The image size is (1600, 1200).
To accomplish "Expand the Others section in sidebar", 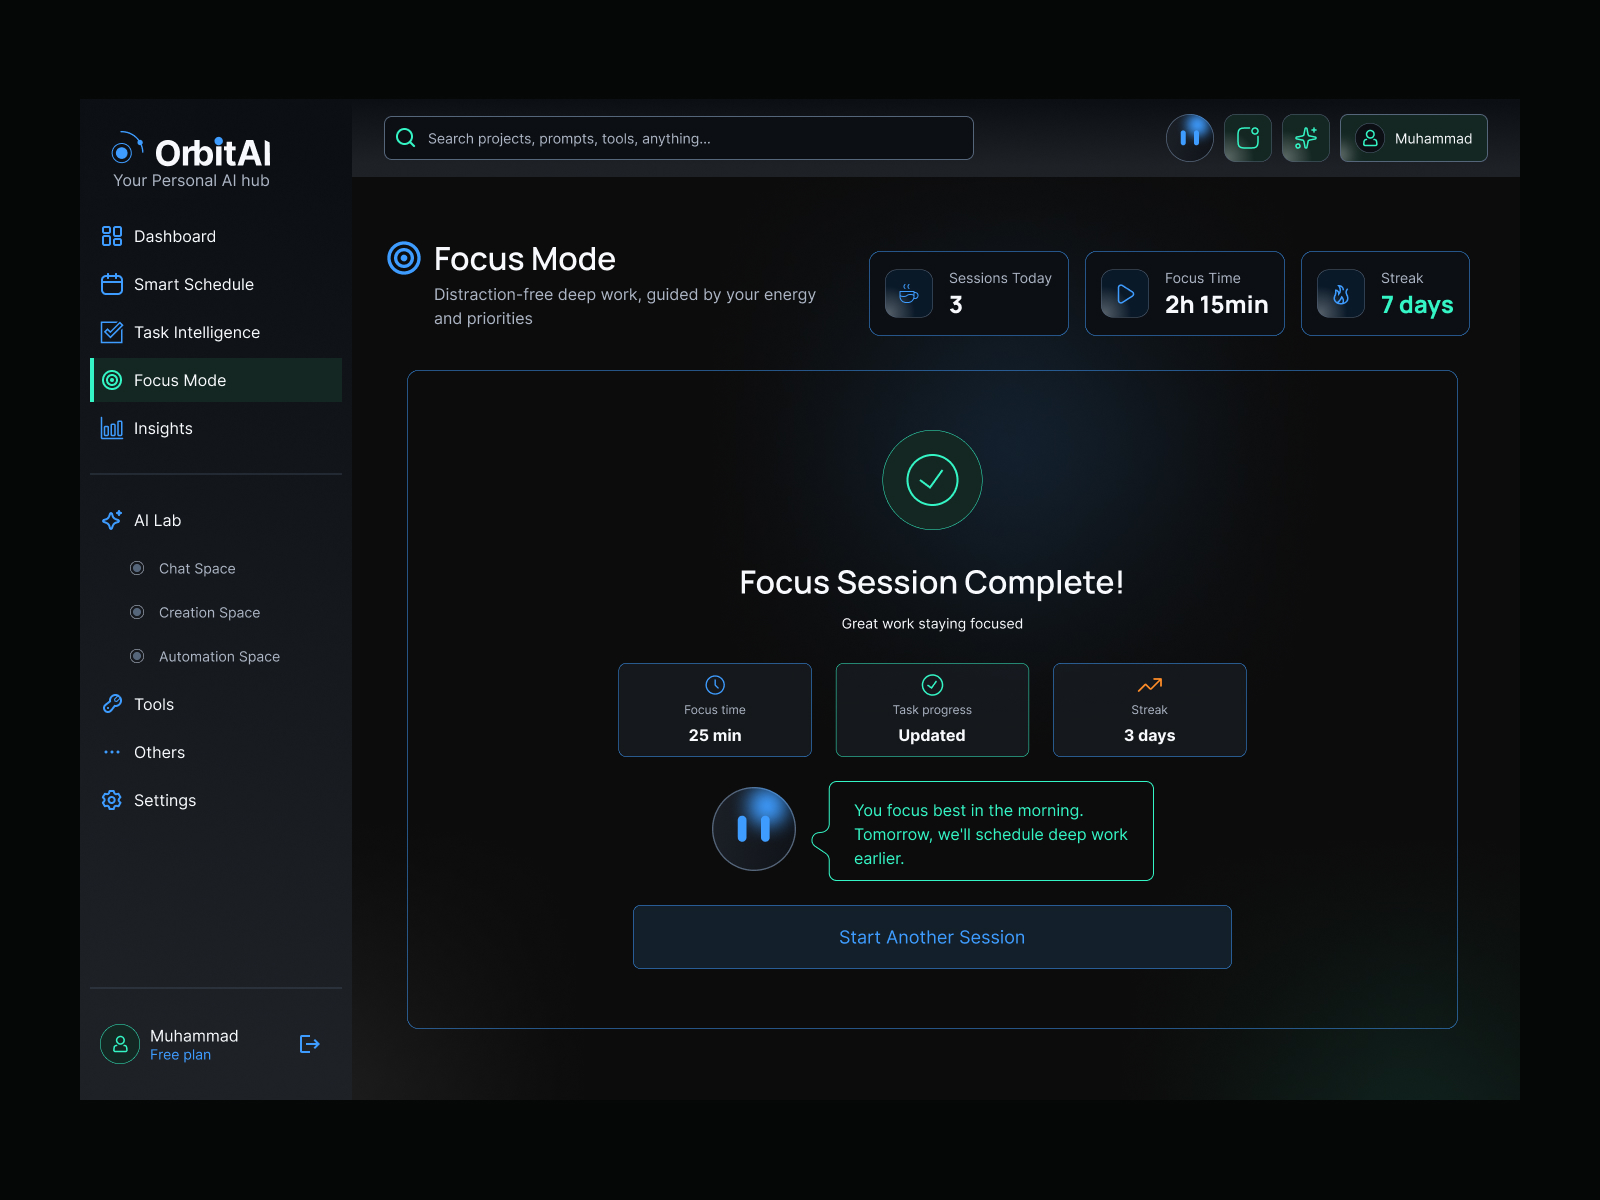I will pyautogui.click(x=159, y=752).
